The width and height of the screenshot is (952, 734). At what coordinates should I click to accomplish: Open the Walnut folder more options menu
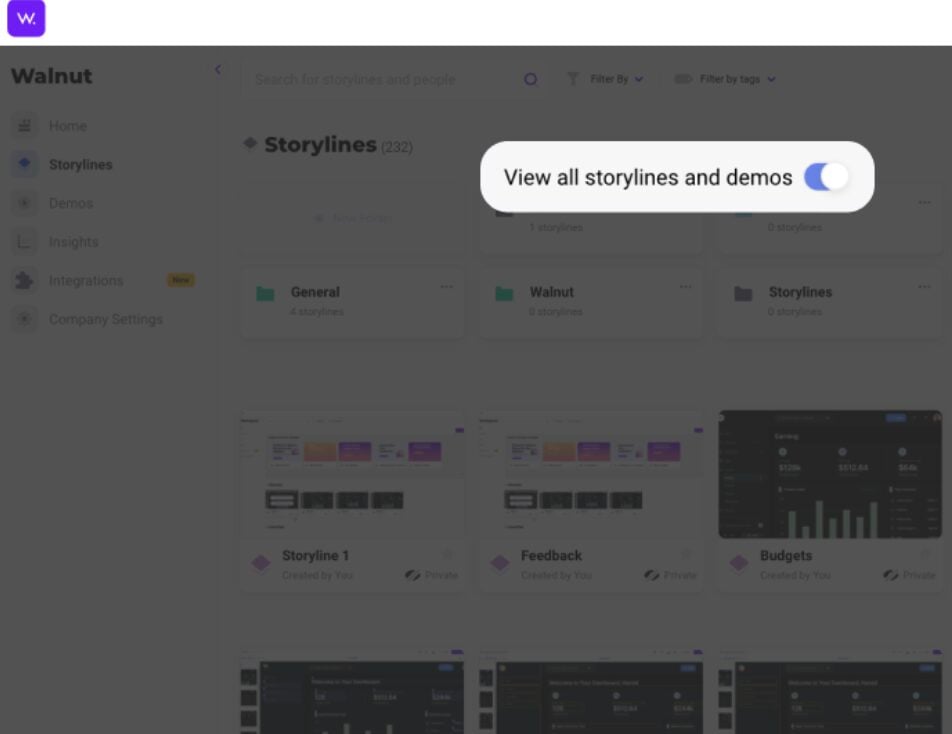coord(686,287)
